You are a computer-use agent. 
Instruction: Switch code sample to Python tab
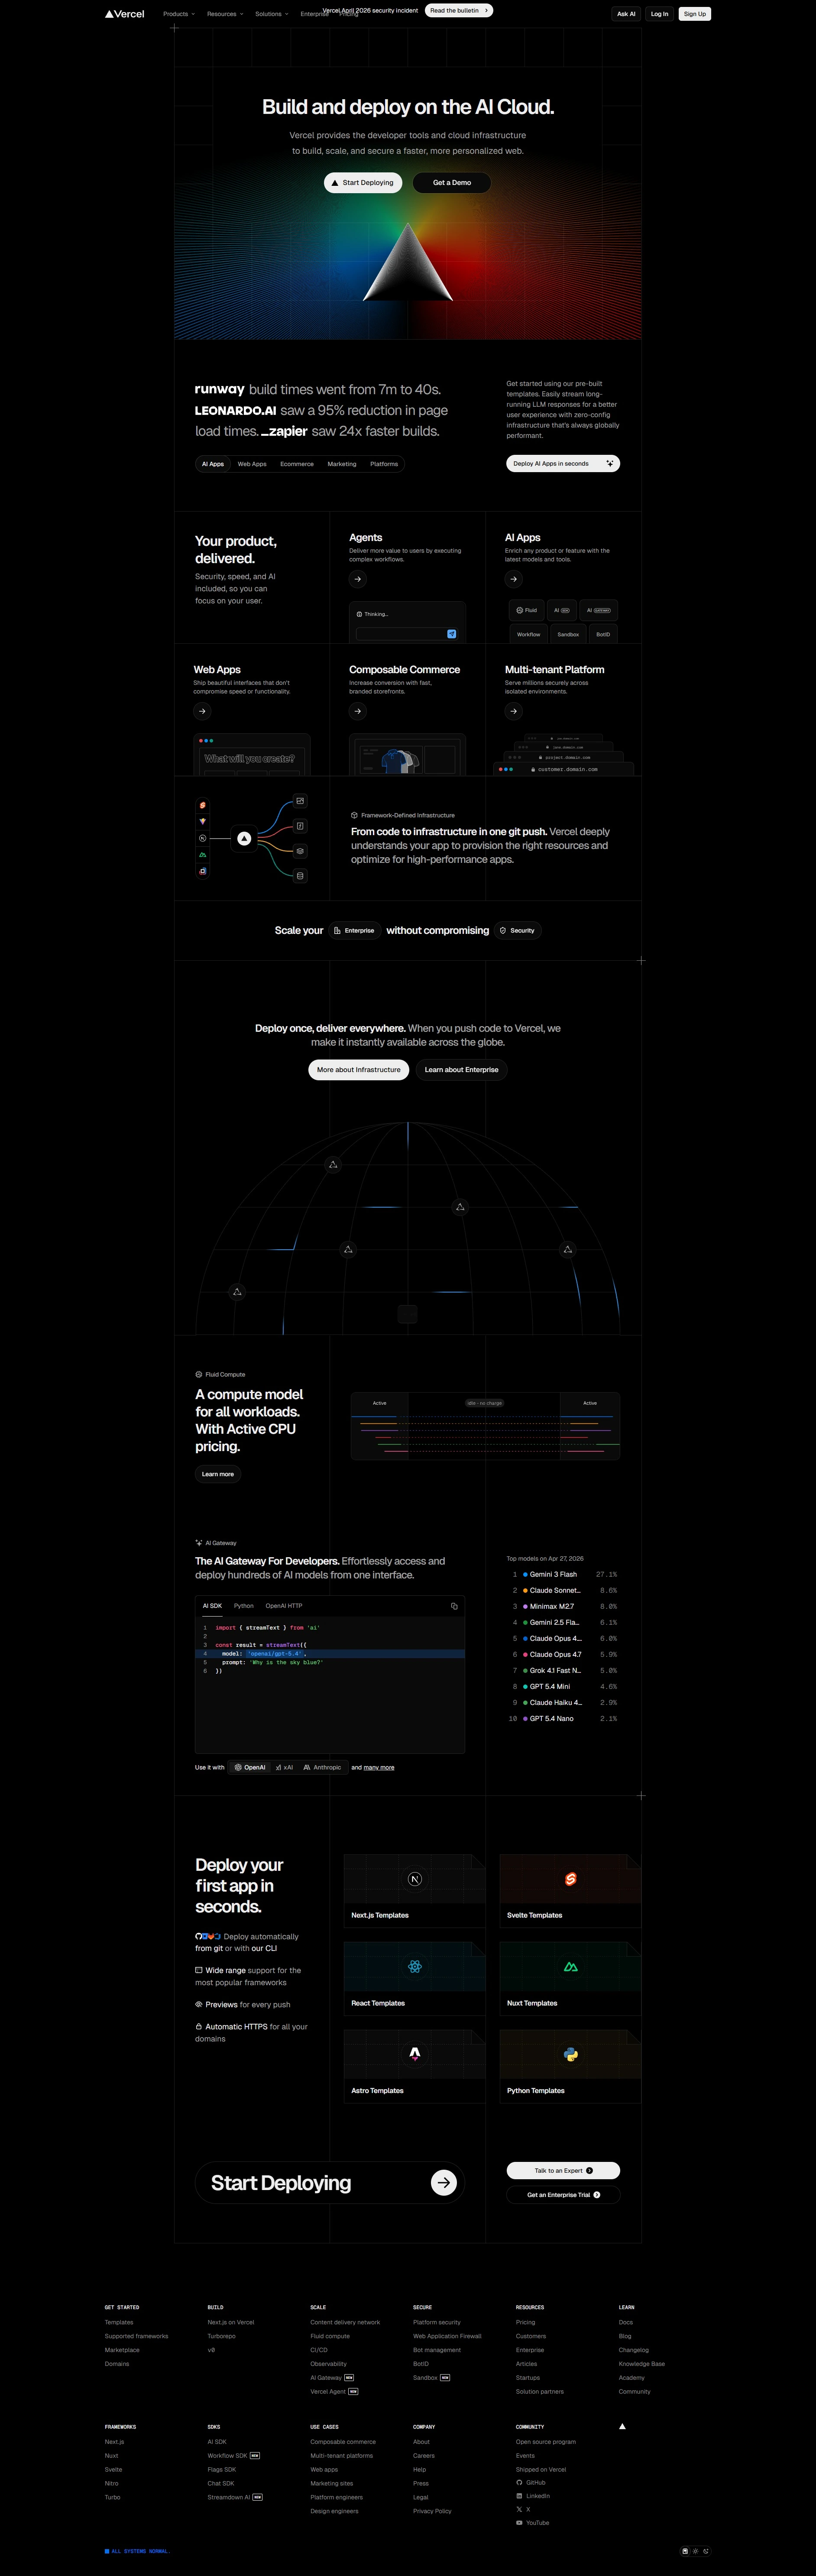pos(244,1606)
